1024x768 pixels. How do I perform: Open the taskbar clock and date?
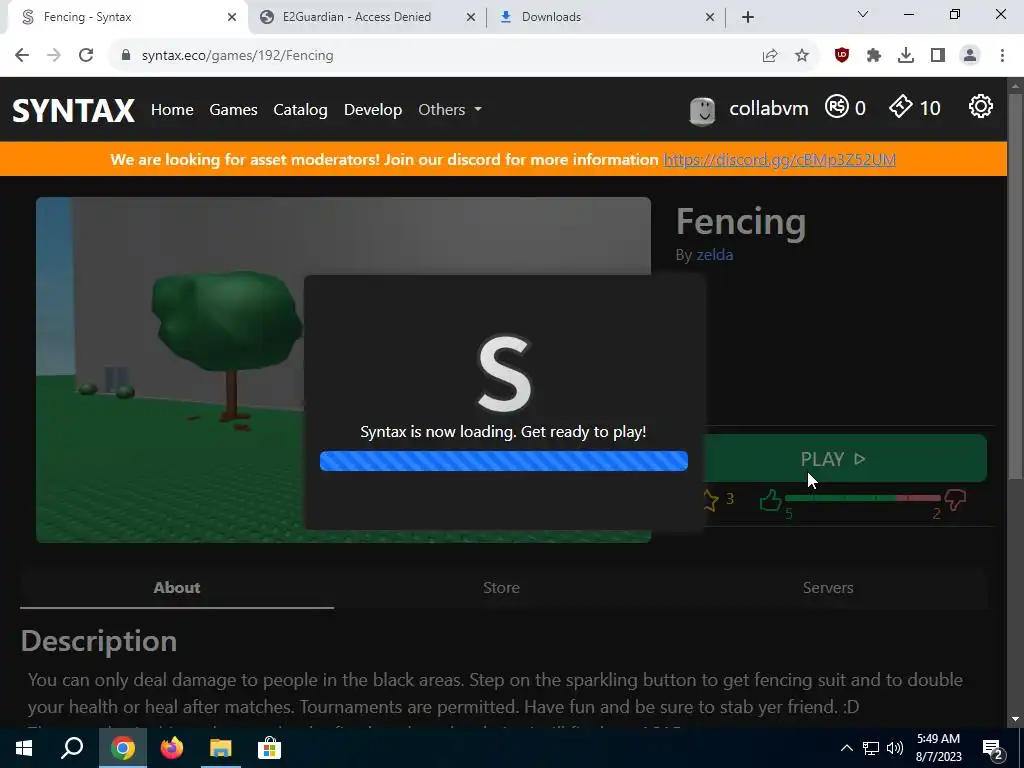tap(938, 748)
